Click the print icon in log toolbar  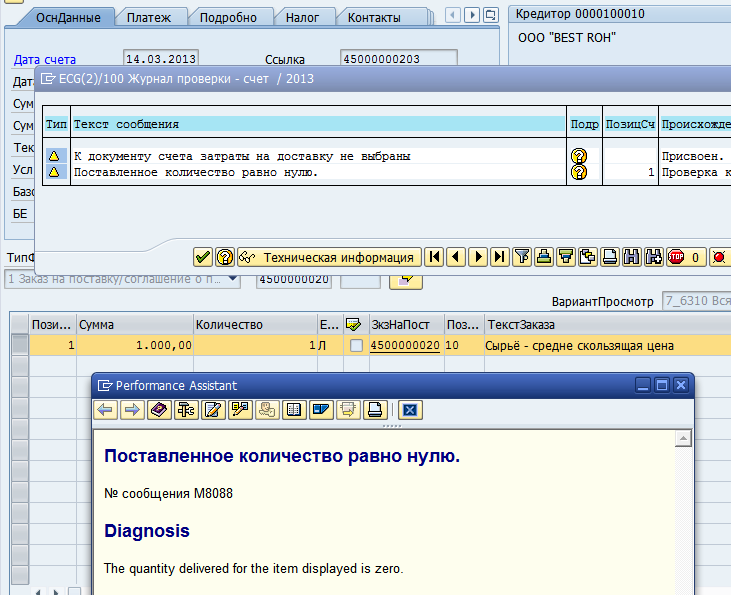(x=610, y=257)
